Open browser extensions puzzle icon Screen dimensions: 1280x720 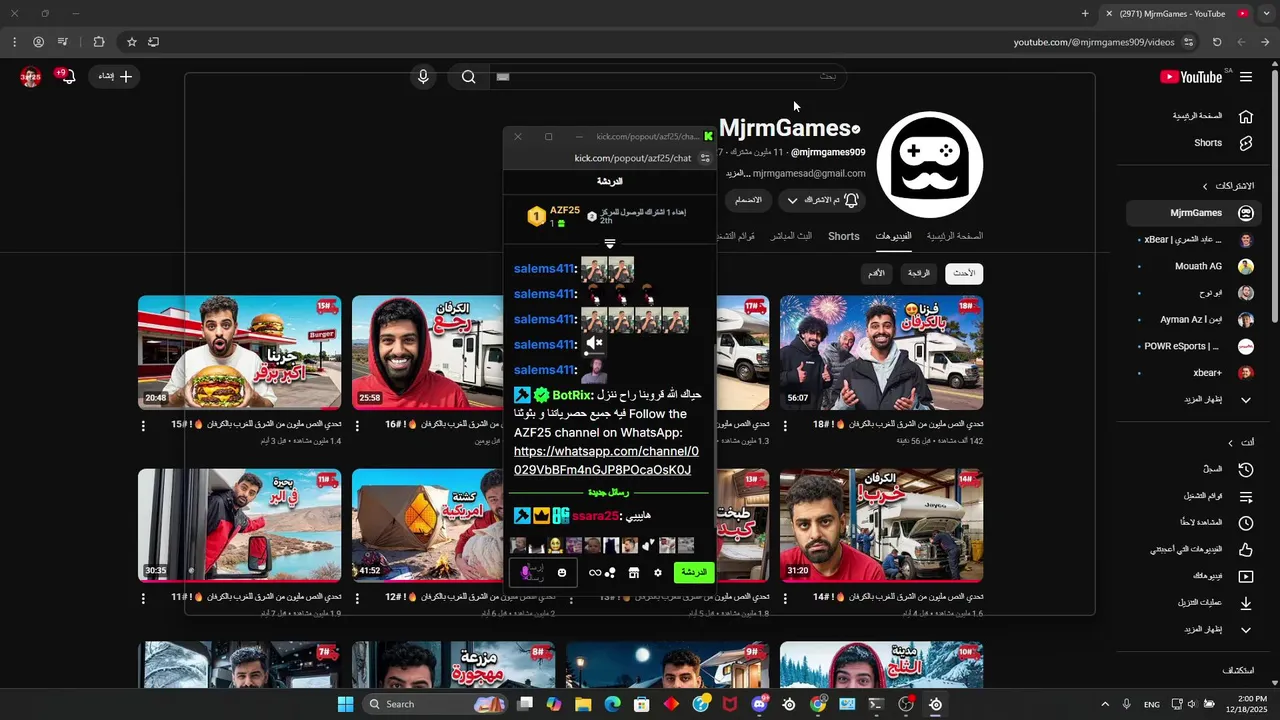[99, 42]
